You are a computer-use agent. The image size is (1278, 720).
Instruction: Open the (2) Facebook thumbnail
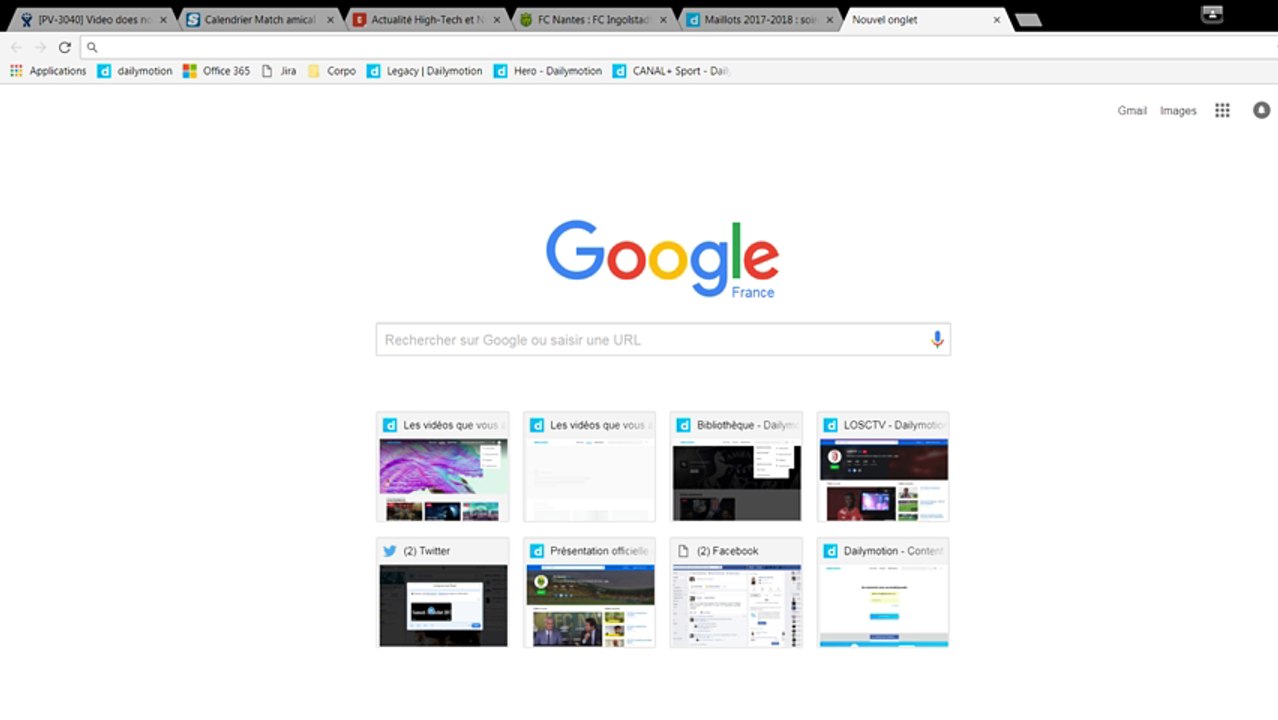[737, 593]
